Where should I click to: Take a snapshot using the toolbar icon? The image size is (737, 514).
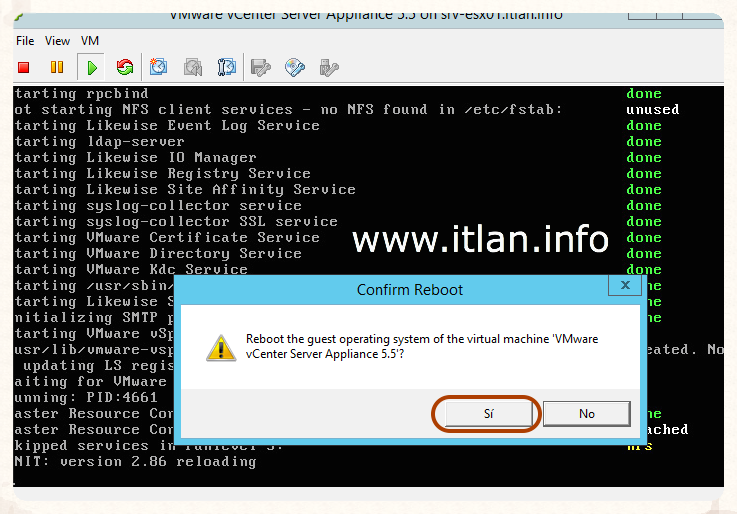tap(159, 68)
